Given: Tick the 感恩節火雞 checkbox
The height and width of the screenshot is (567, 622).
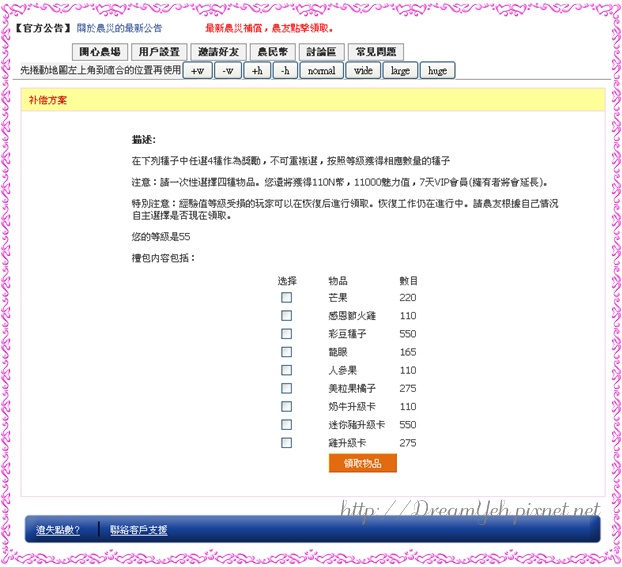Looking at the screenshot, I should point(286,316).
